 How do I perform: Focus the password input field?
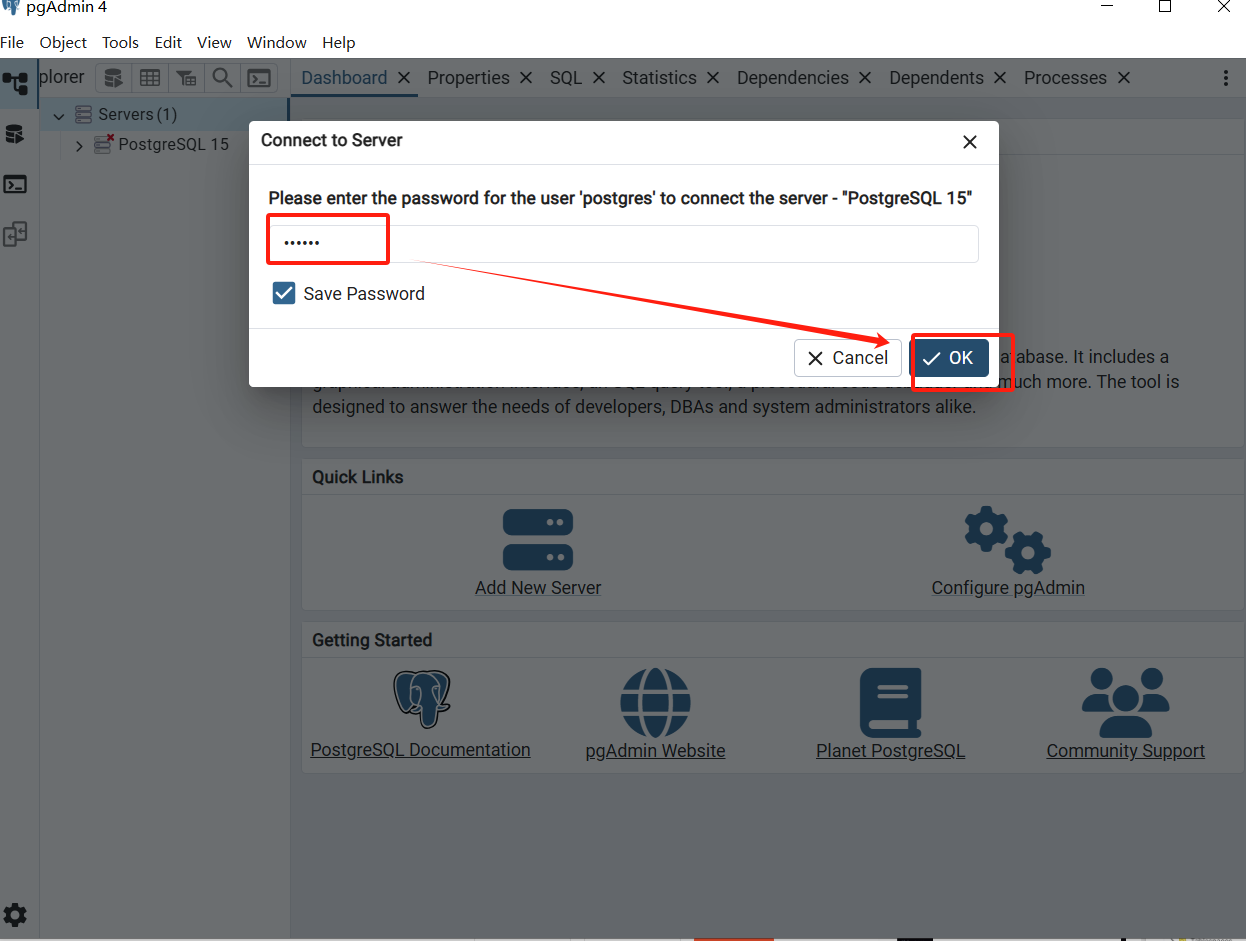[623, 244]
